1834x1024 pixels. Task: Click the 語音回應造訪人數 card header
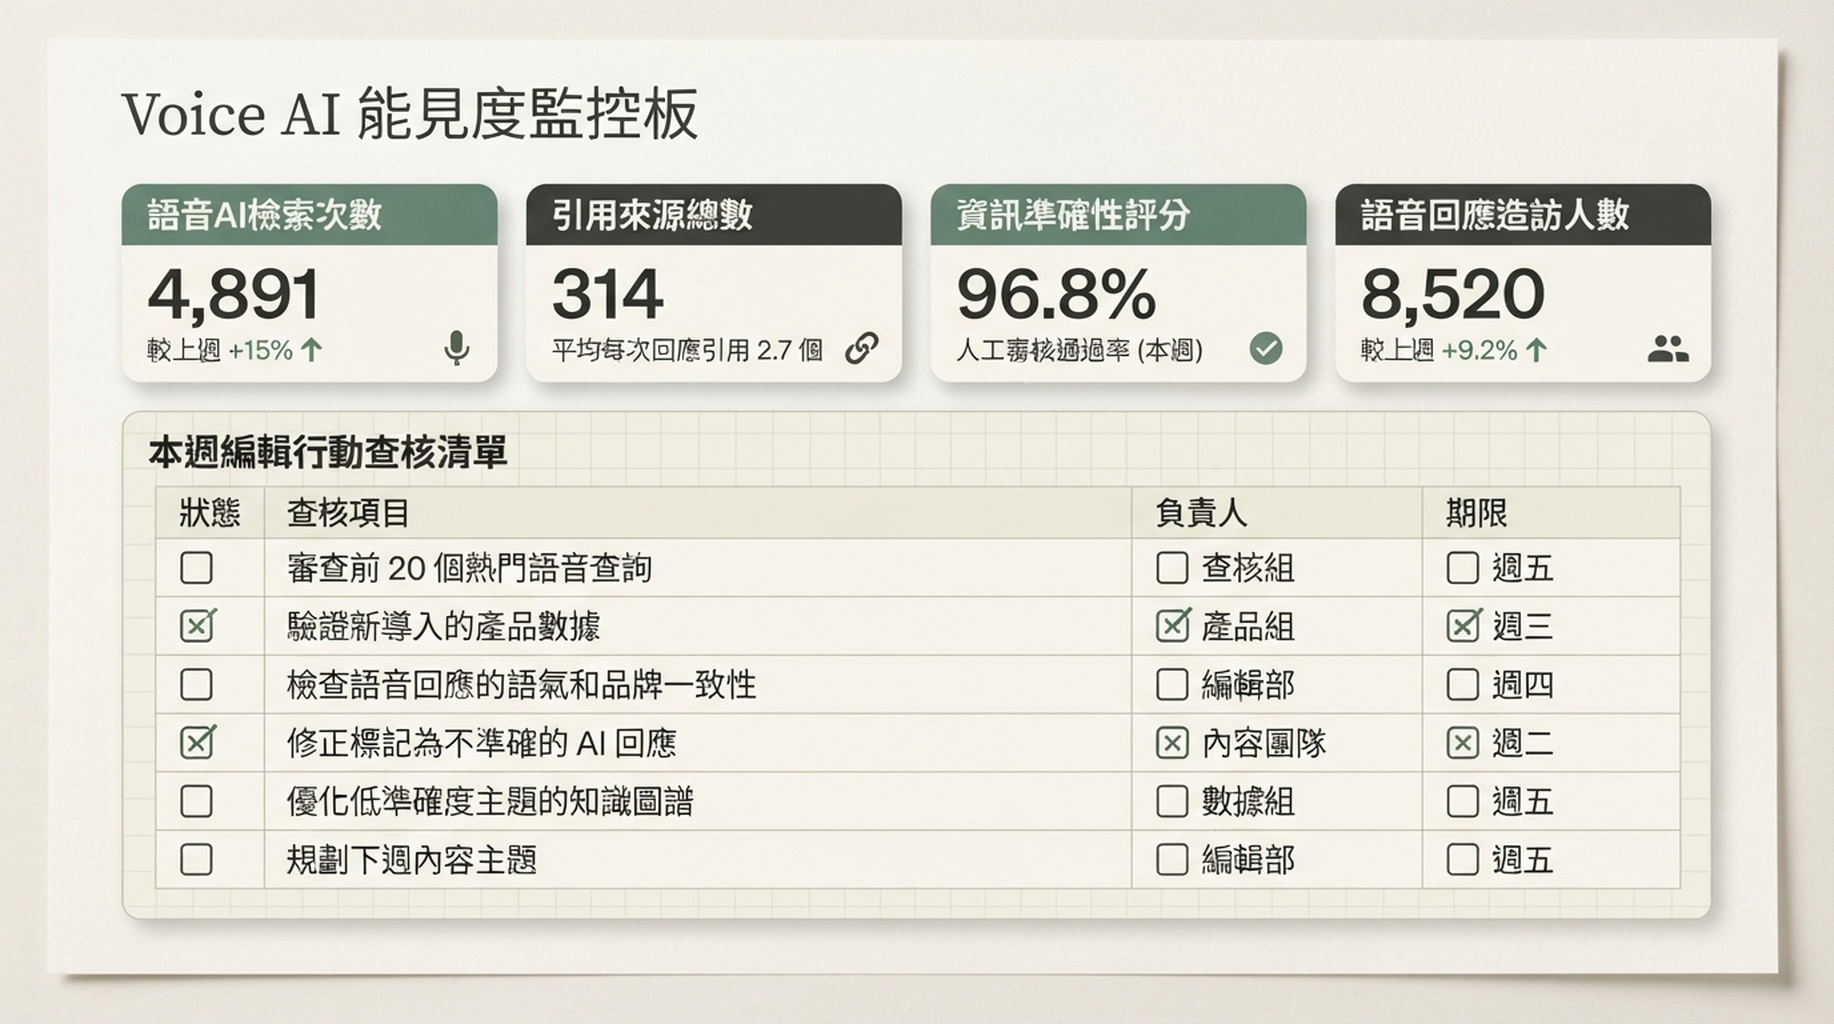[1523, 215]
